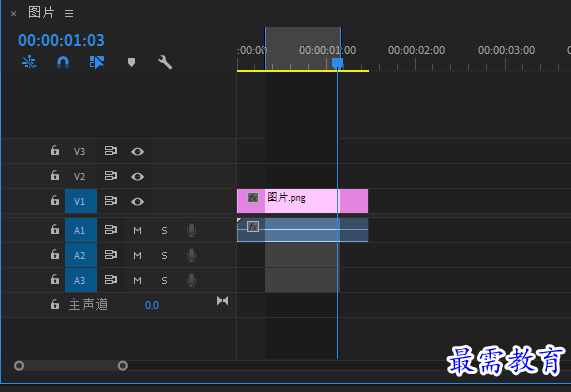Toggle lock on track A3
The width and height of the screenshot is (571, 392).
[55, 279]
